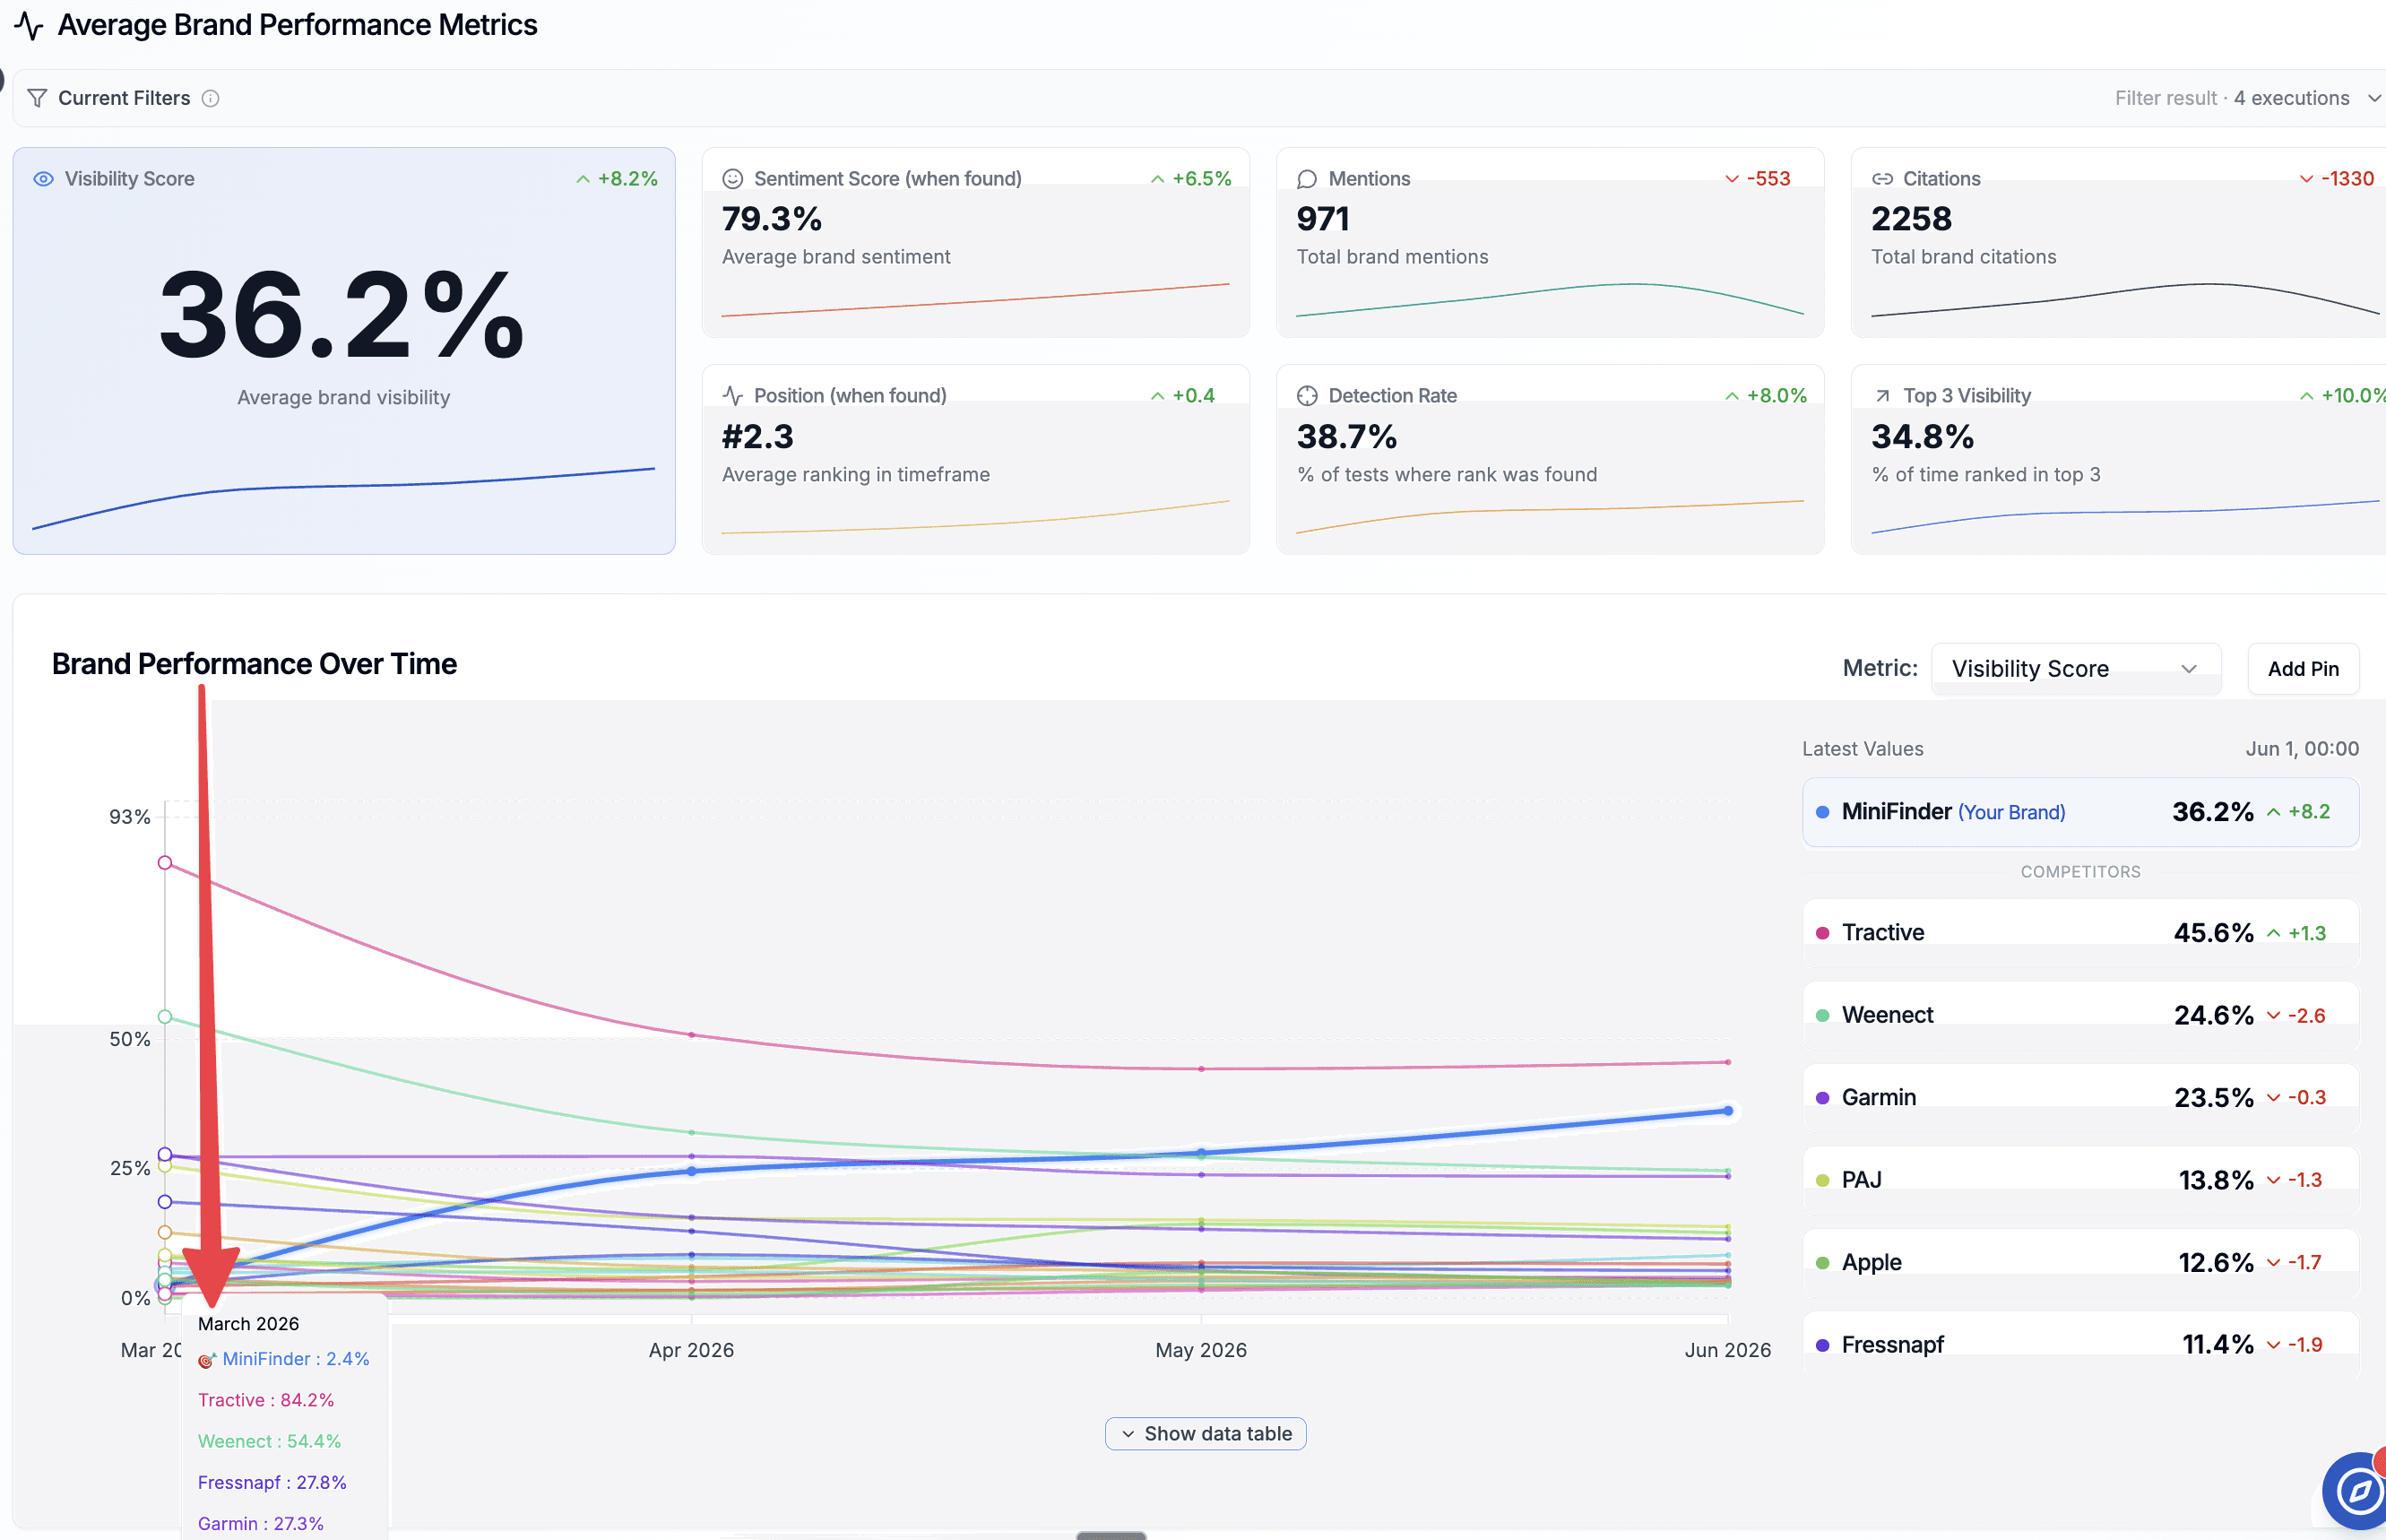Viewport: 2386px width, 1540px height.
Task: Click the 36.2% average brand visibility value
Action: click(343, 316)
